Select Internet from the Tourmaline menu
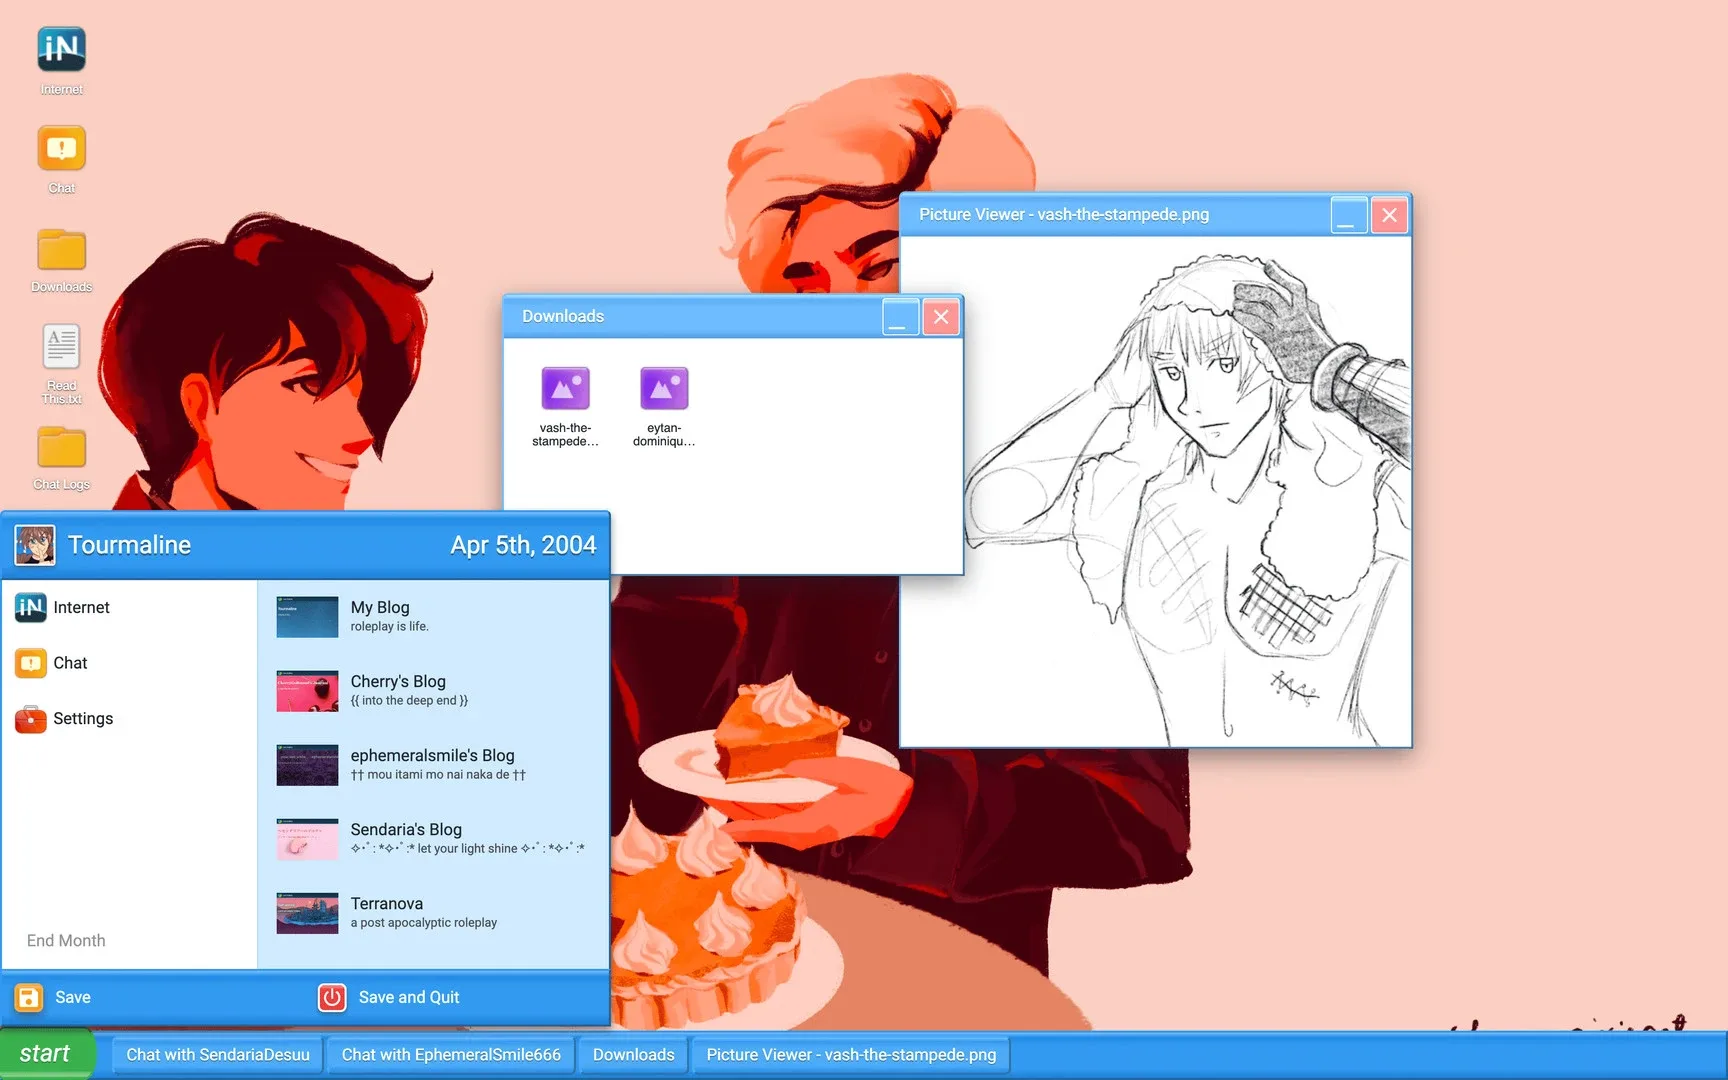This screenshot has height=1080, width=1728. click(81, 607)
